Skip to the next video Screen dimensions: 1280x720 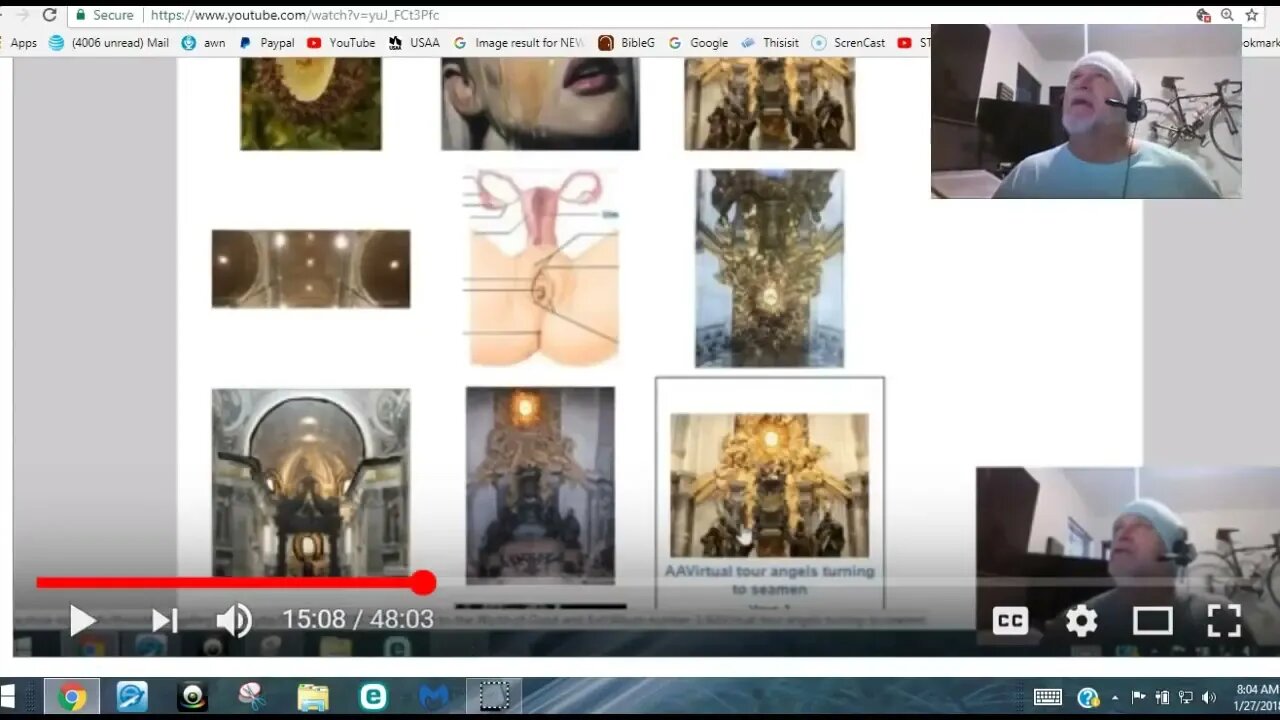[x=164, y=620]
